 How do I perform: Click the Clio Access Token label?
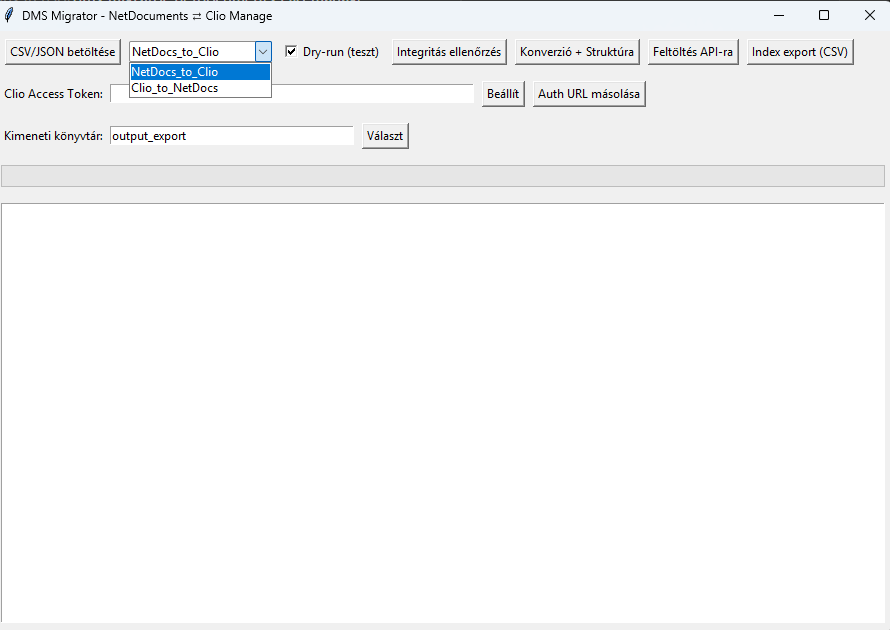[54, 94]
